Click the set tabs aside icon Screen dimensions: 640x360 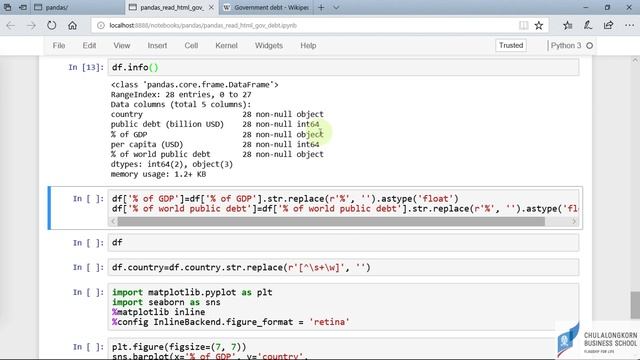coord(23,7)
